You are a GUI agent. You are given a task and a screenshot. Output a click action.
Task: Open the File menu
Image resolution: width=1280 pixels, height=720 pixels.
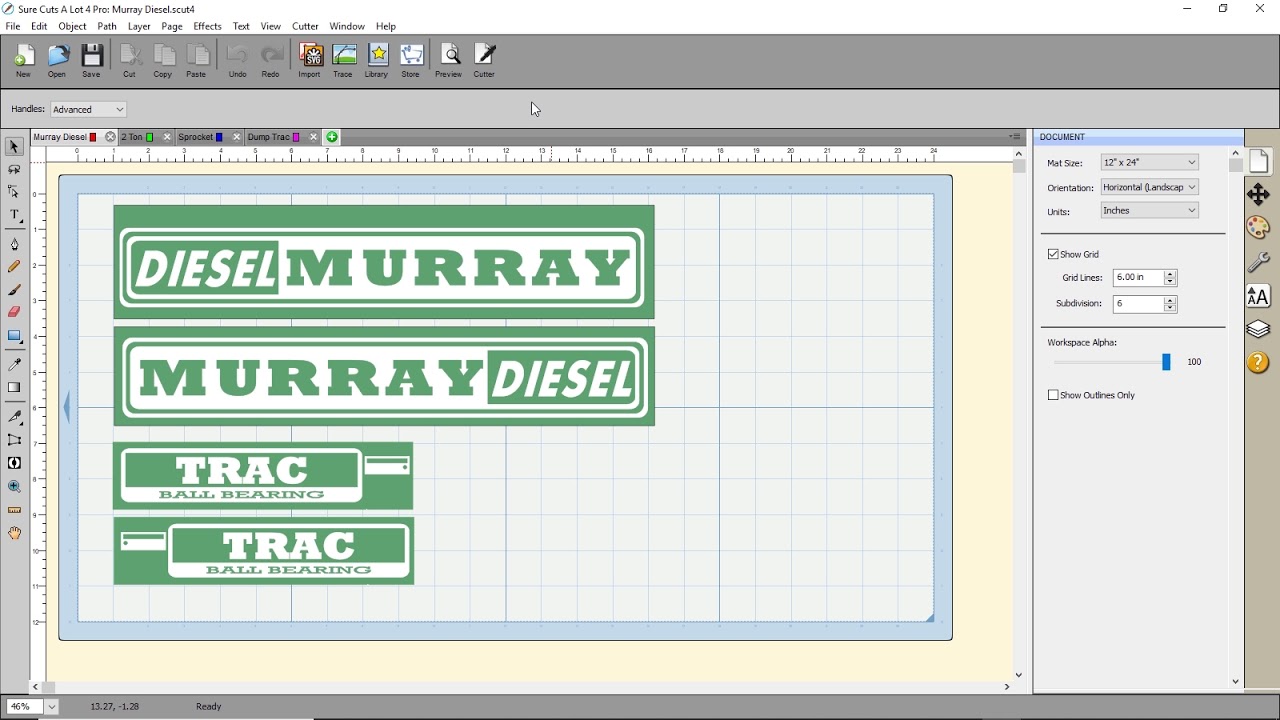click(x=13, y=26)
